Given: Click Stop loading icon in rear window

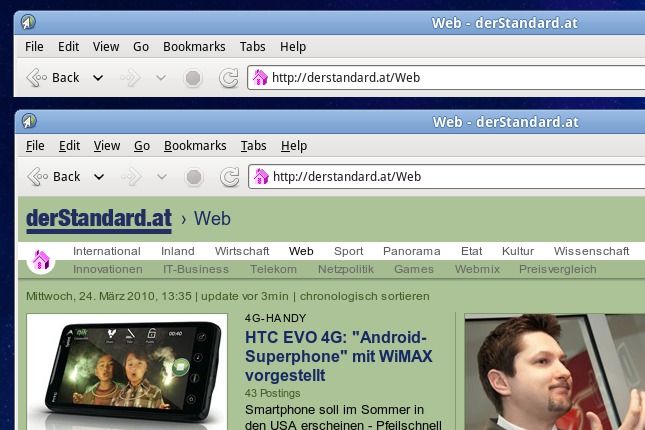Looking at the screenshot, I should pos(193,78).
